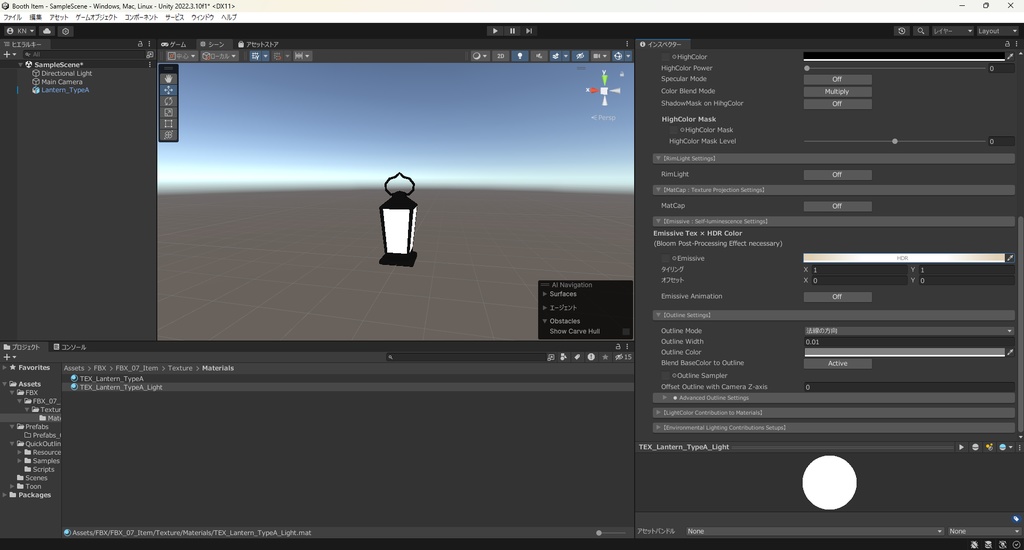Toggle scene audio icon
The width and height of the screenshot is (1024, 550).
pos(539,56)
